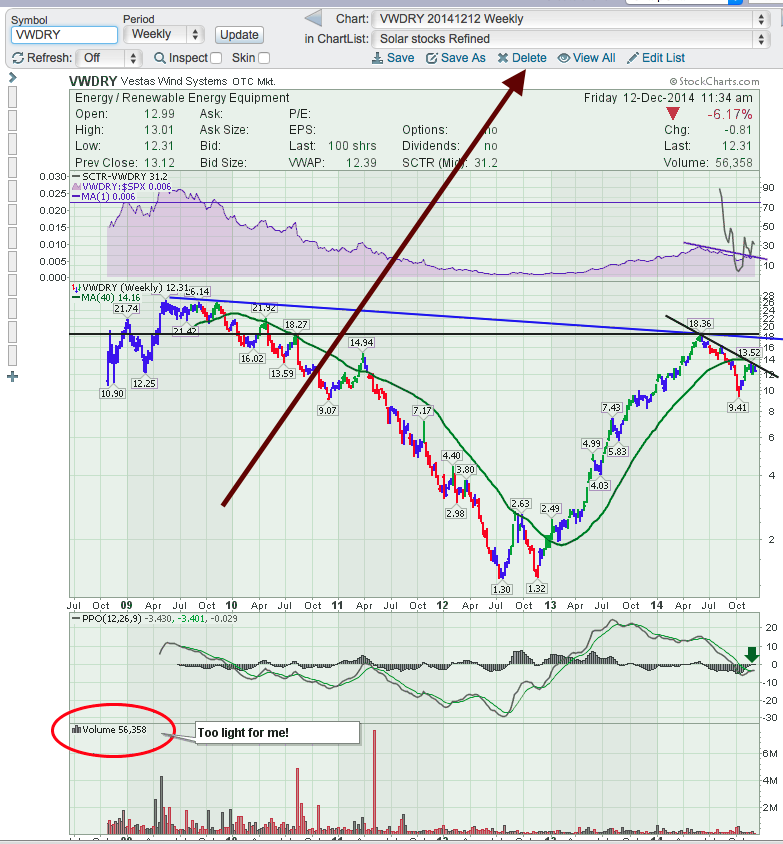Screen dimensions: 783x844
Task: Click the 1.32 bottom price label
Action: pyautogui.click(x=537, y=588)
